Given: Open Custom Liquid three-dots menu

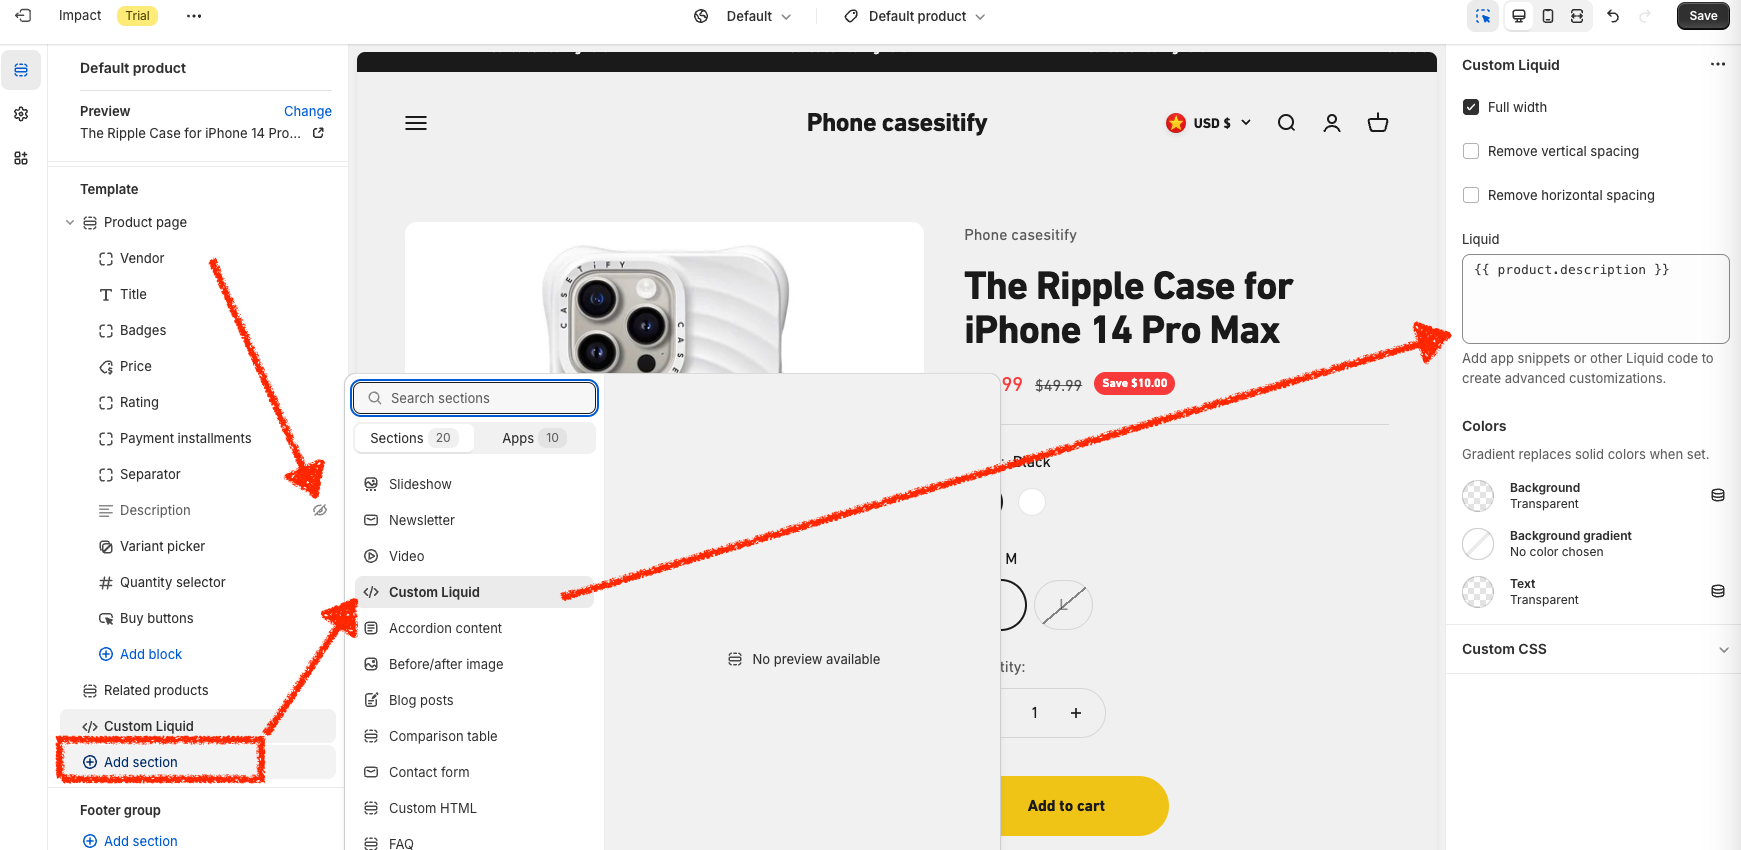Looking at the screenshot, I should [1718, 65].
